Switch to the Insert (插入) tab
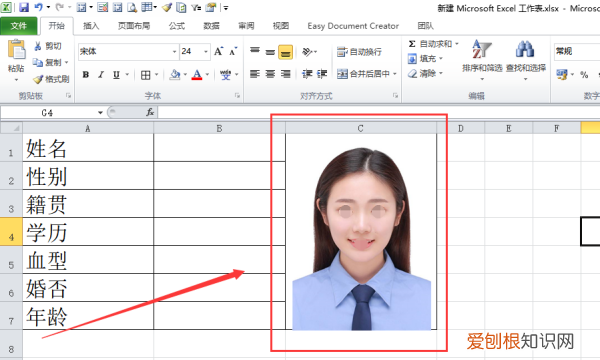The height and width of the screenshot is (360, 600). click(91, 26)
